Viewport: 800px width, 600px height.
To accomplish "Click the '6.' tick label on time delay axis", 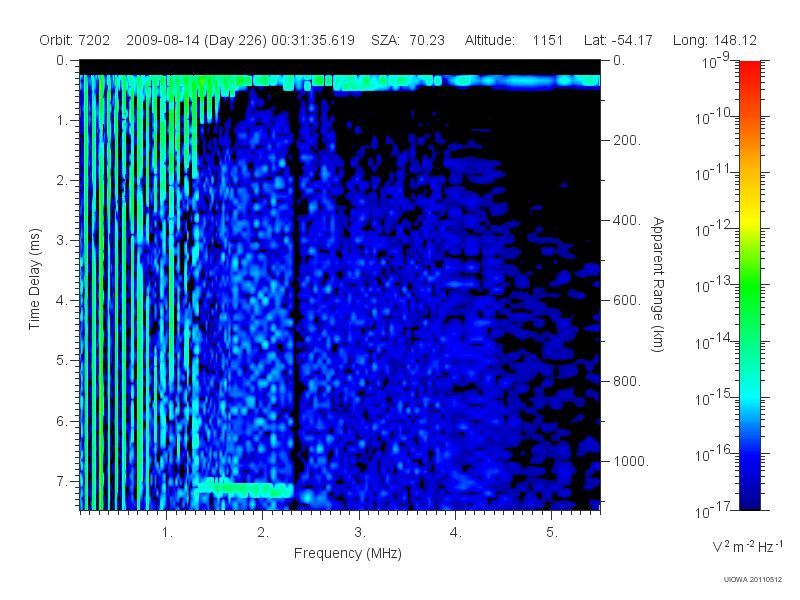I will point(62,421).
